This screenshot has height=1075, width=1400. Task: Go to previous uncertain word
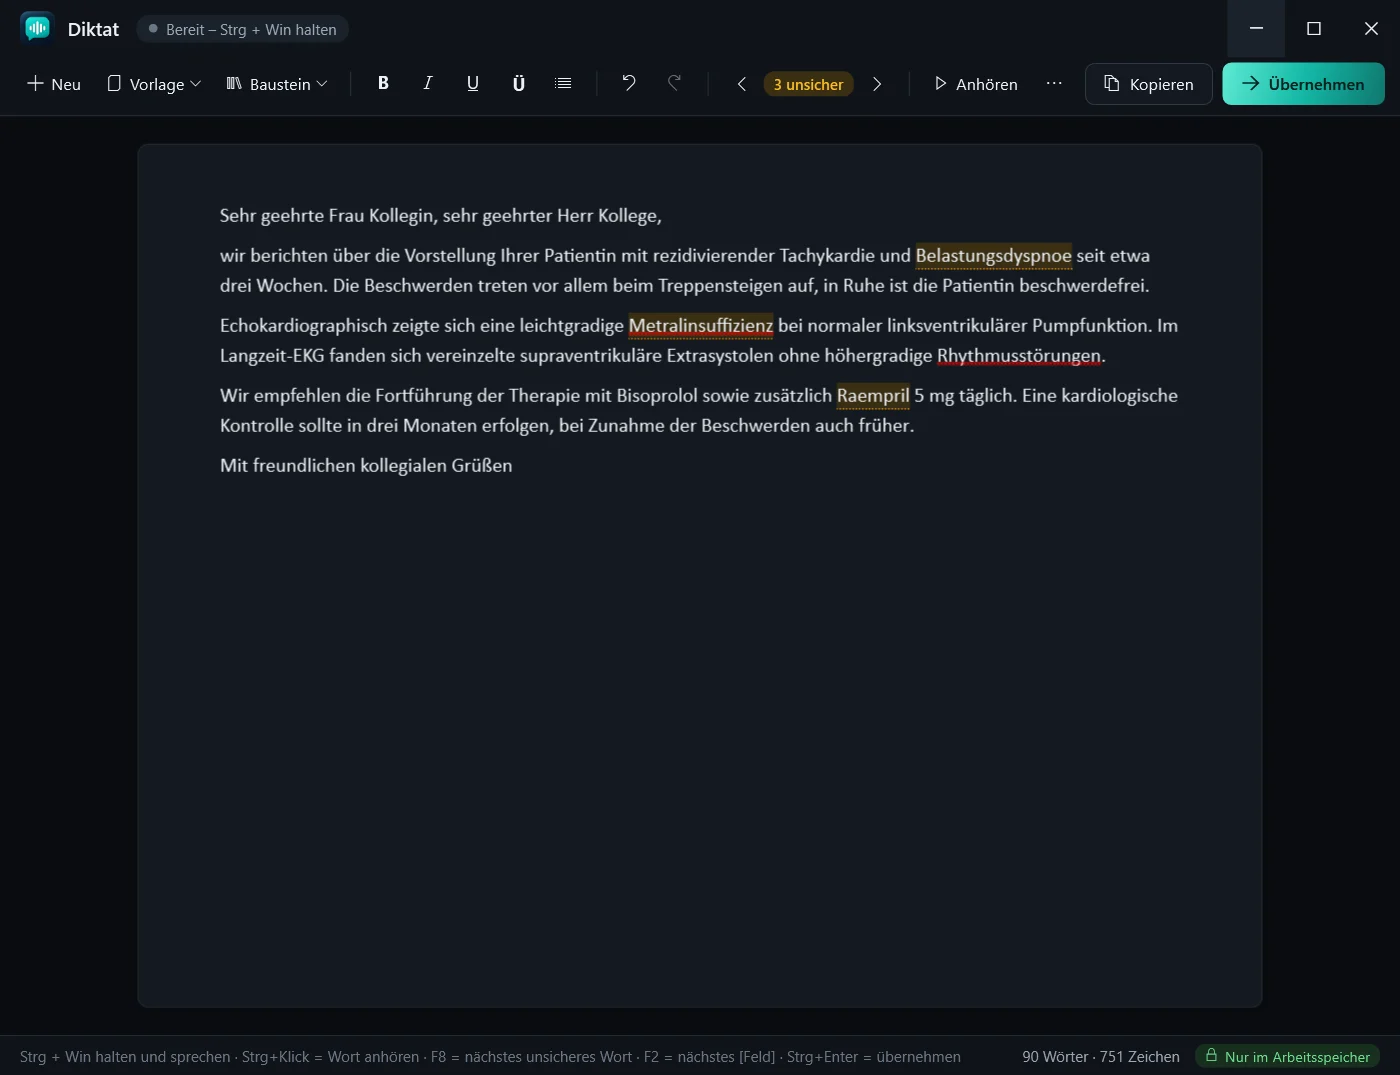click(741, 84)
